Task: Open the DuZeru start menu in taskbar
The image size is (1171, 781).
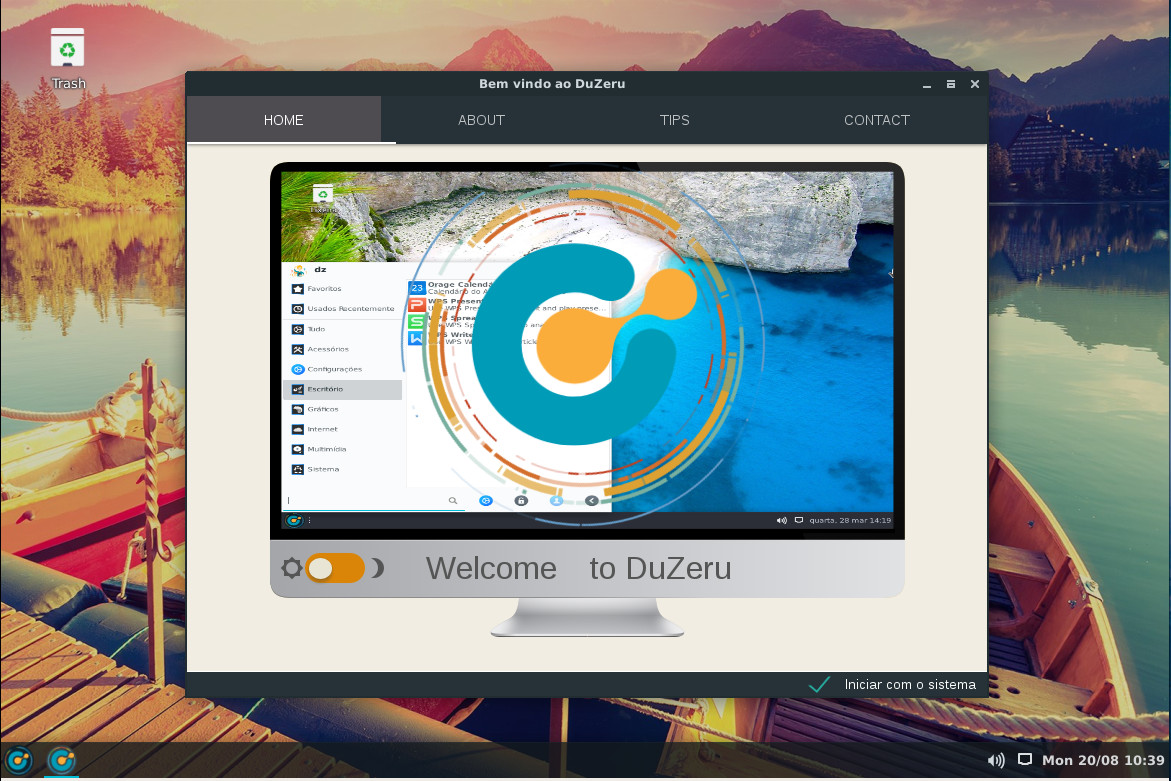Action: (x=19, y=761)
